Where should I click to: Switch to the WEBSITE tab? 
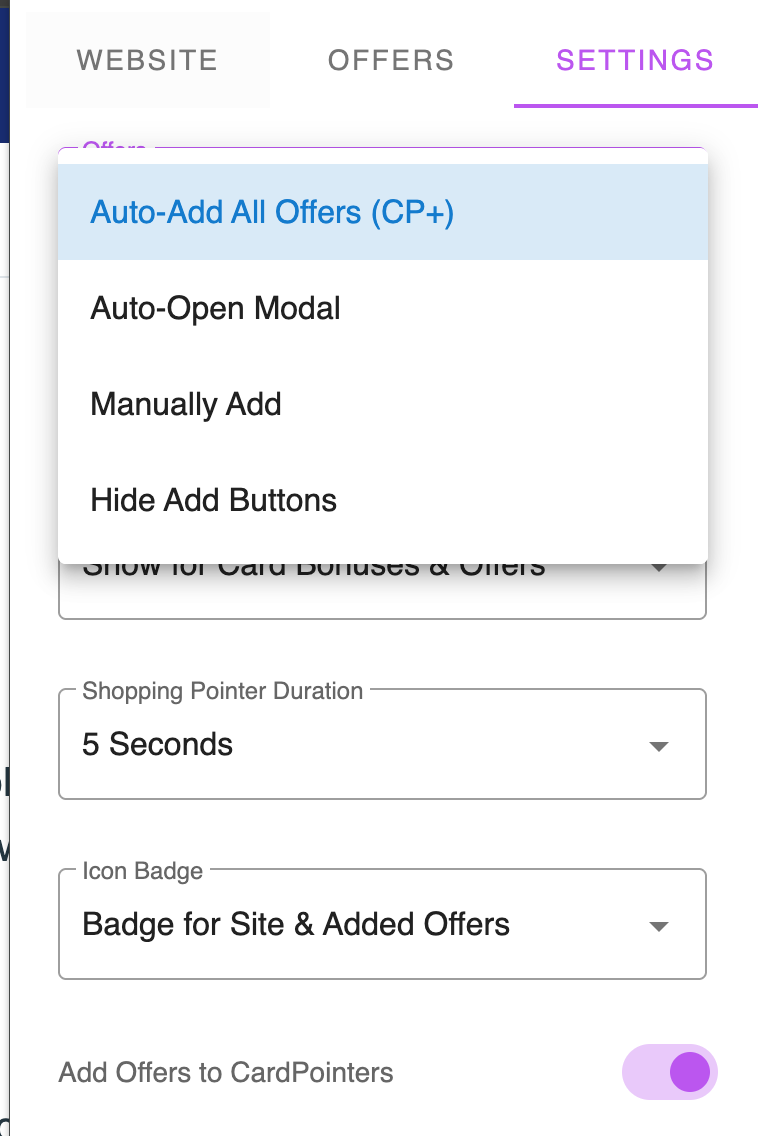[x=148, y=60]
